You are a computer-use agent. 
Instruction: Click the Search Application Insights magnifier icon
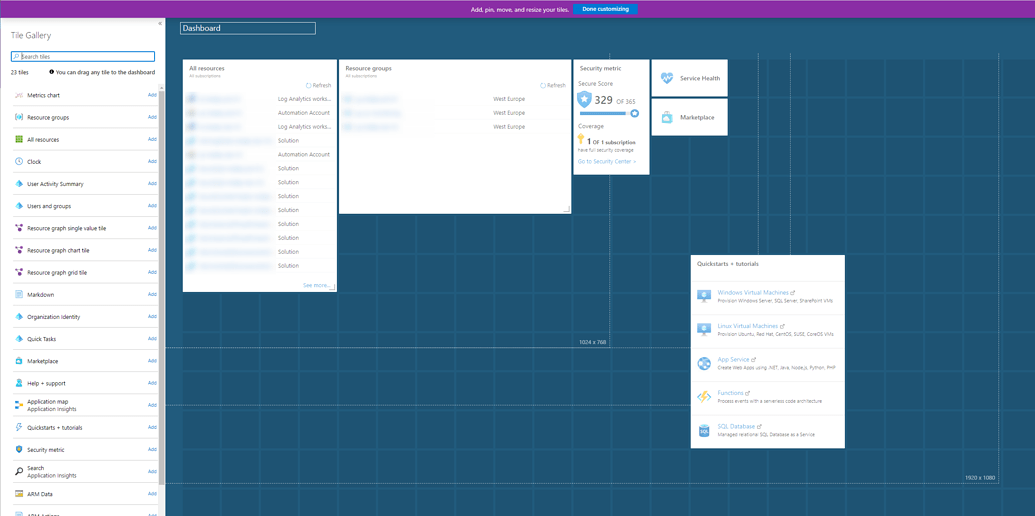(x=18, y=471)
